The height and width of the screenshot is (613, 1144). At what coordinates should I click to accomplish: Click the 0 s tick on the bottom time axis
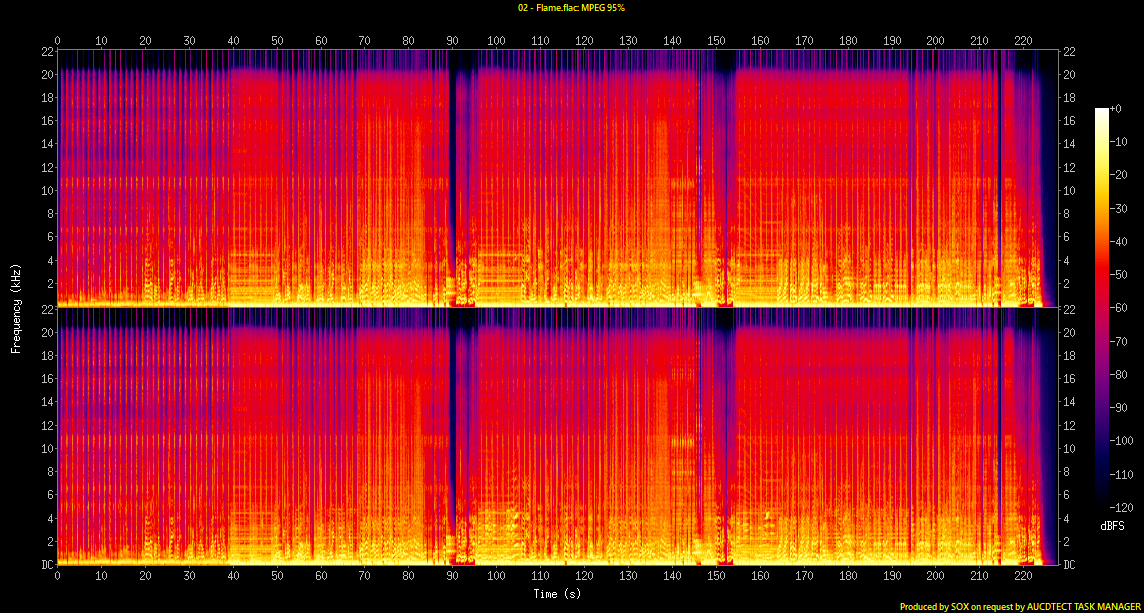point(58,577)
